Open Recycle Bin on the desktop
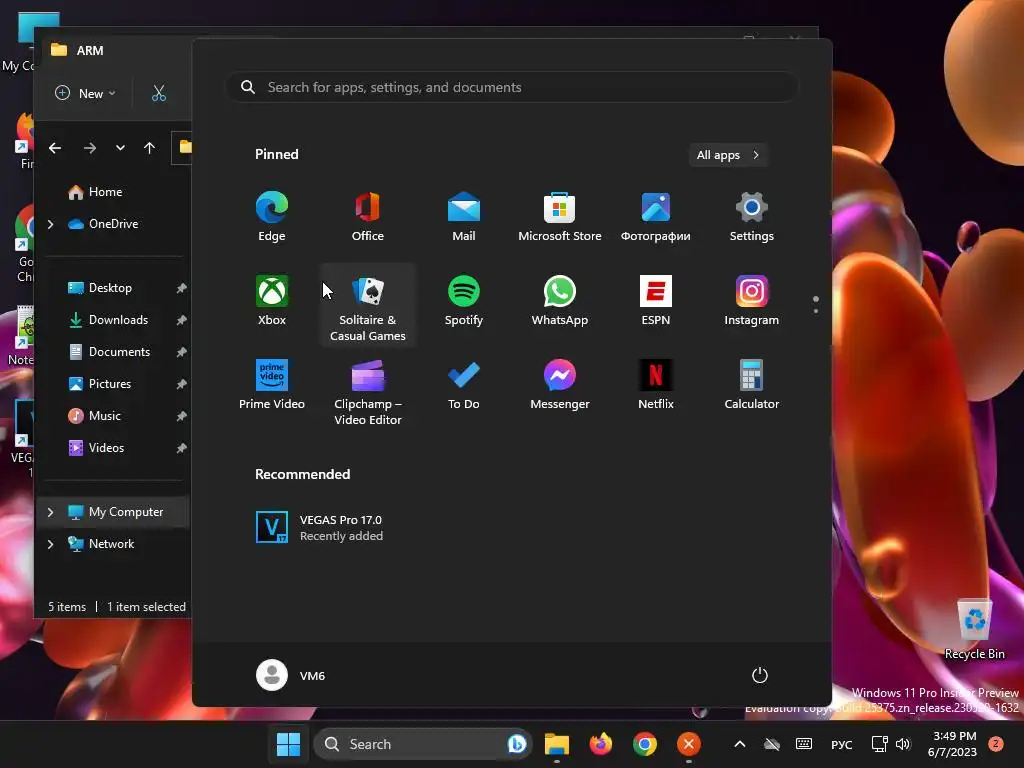This screenshot has height=768, width=1024. [x=974, y=630]
